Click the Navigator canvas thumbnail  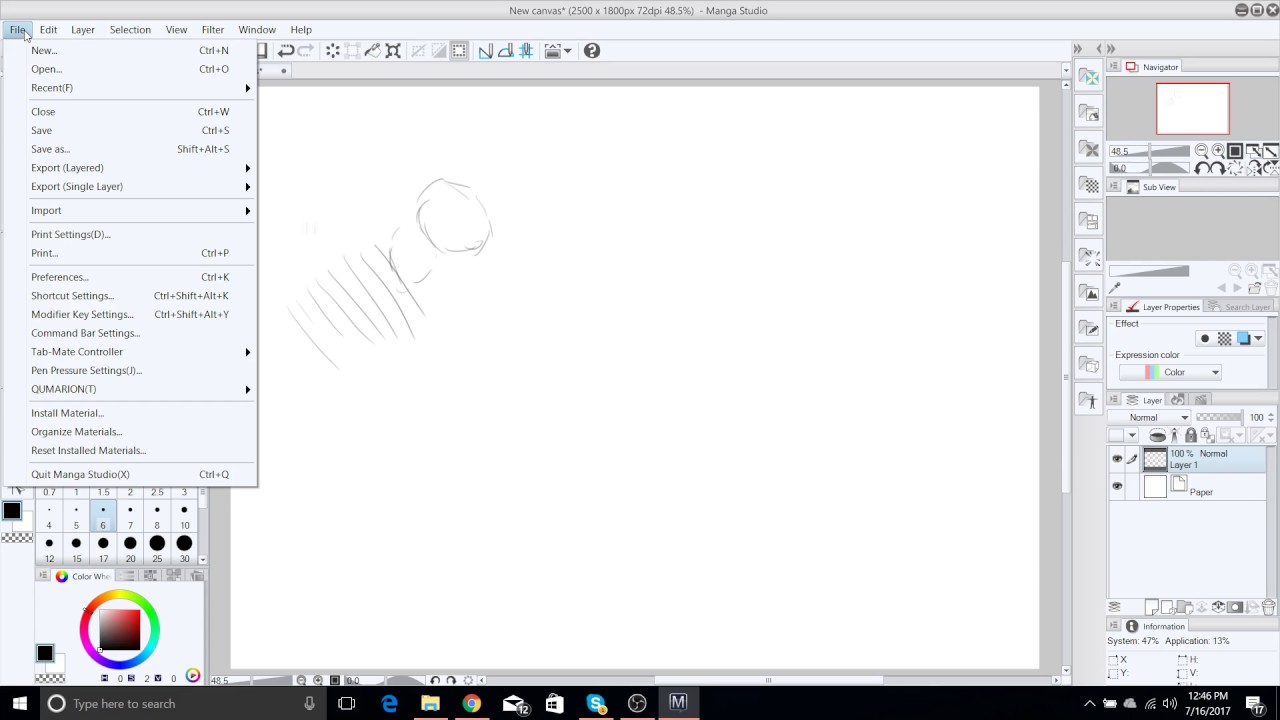point(1193,108)
